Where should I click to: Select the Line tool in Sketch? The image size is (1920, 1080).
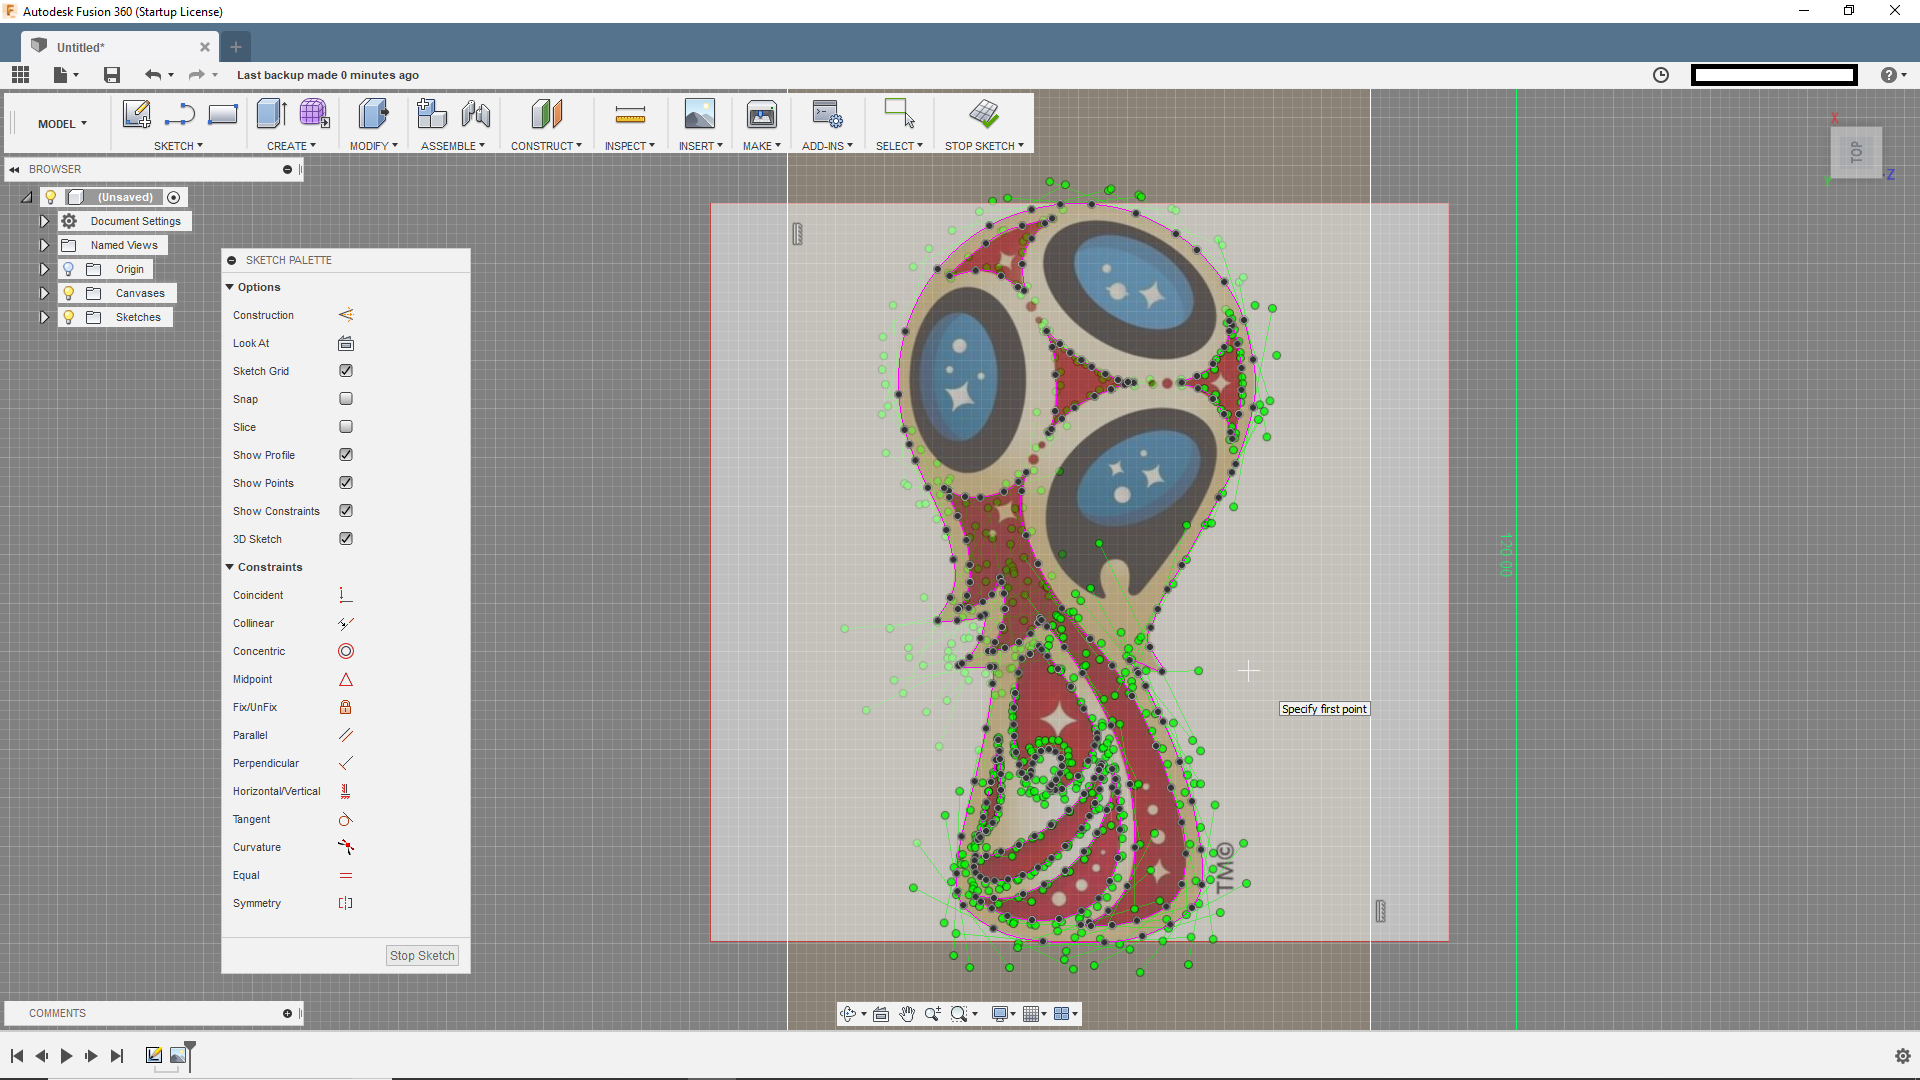coord(180,114)
